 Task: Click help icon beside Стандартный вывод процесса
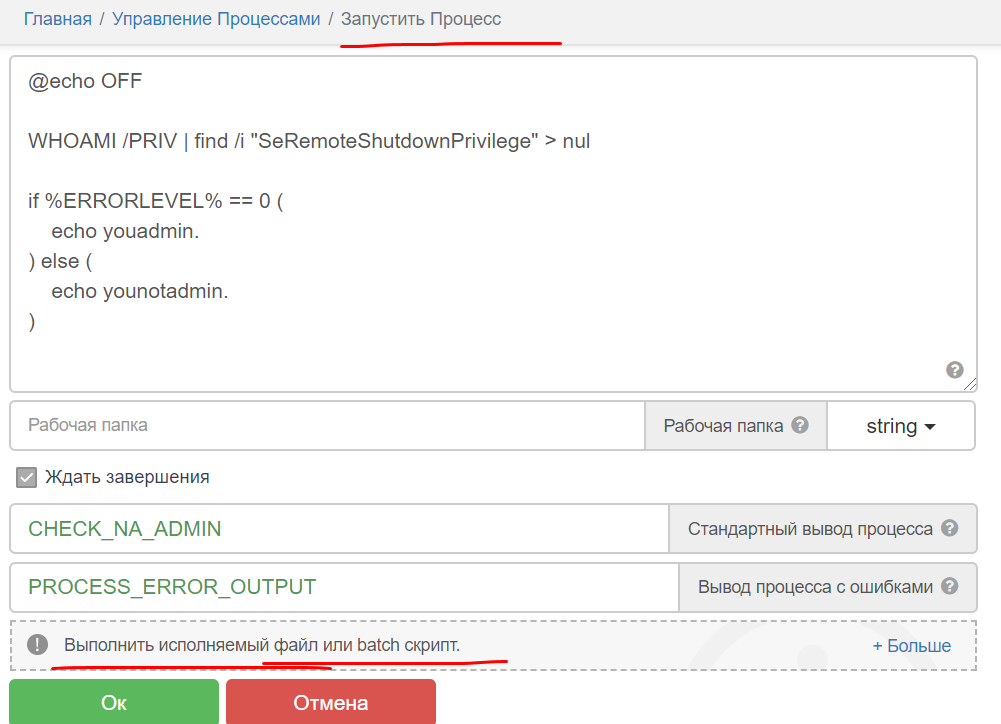coord(950,528)
